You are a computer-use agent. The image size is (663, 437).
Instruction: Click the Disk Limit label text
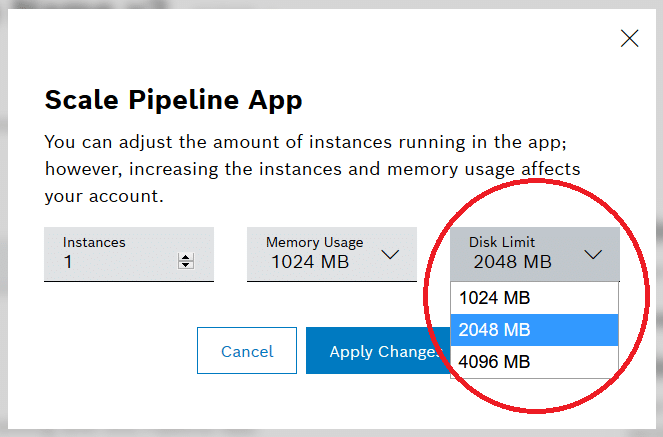click(x=502, y=242)
